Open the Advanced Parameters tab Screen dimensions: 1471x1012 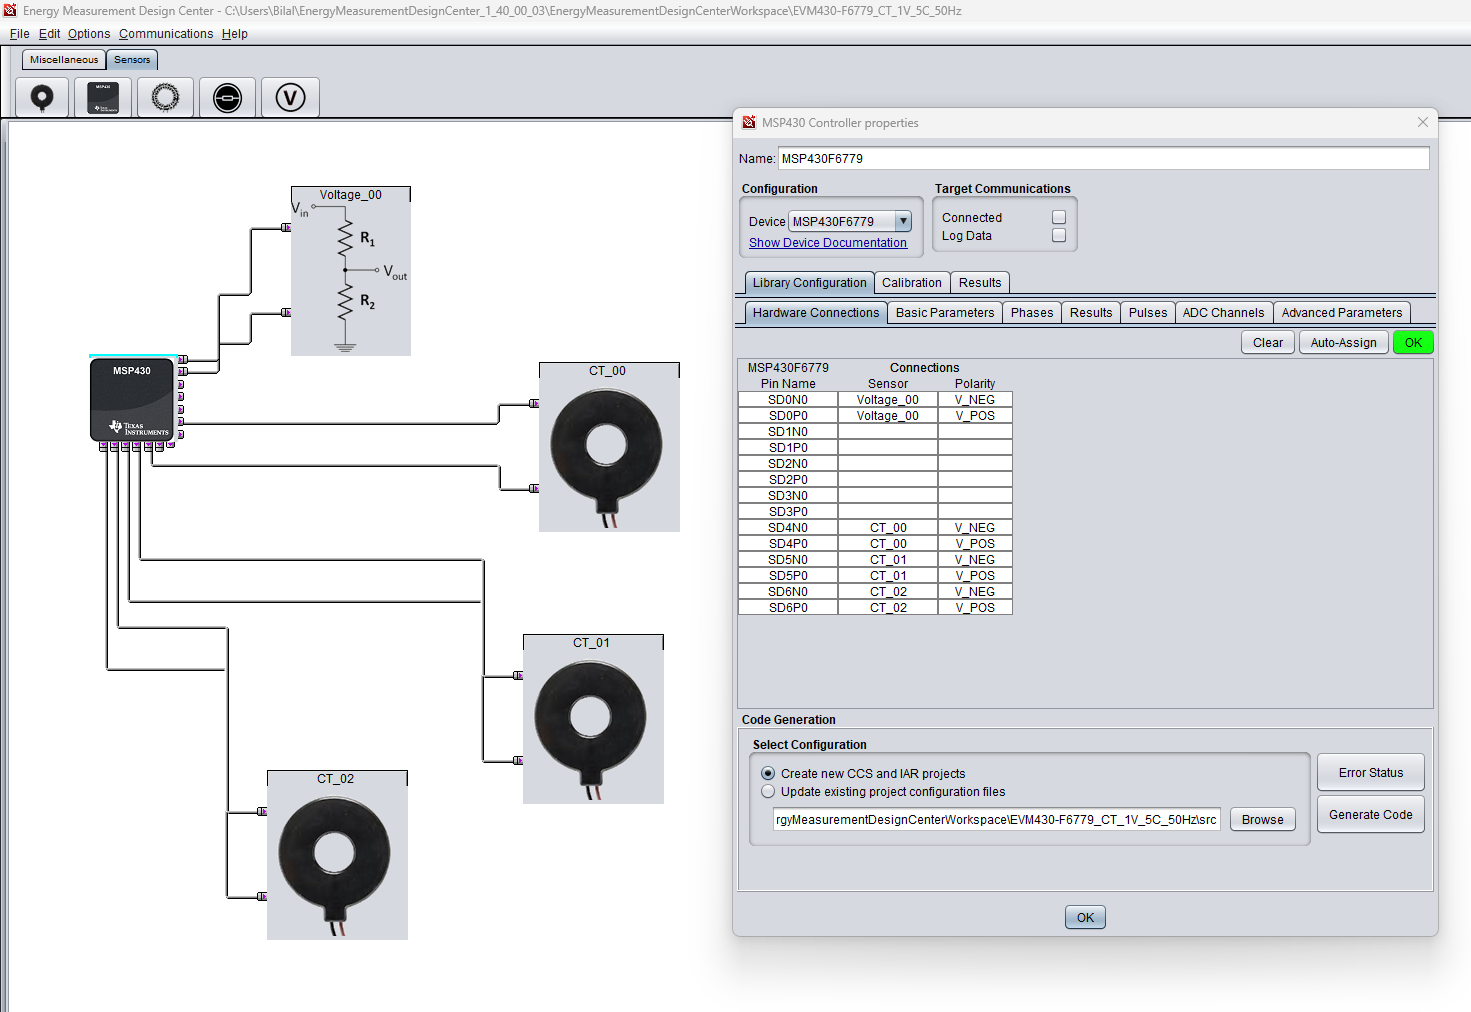(1342, 313)
